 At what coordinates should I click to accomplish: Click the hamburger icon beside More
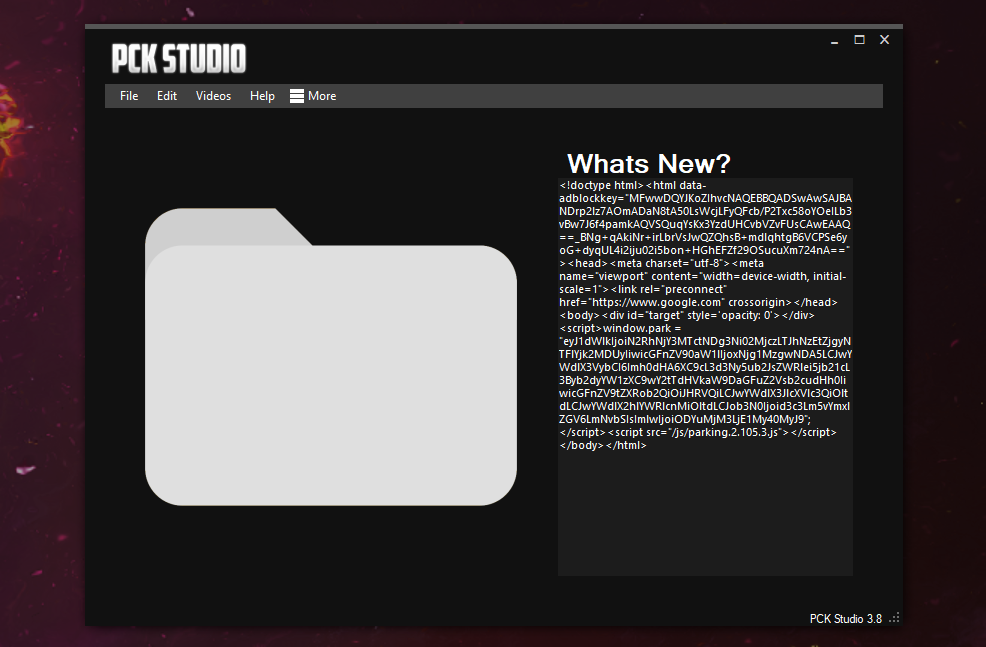pyautogui.click(x=297, y=96)
